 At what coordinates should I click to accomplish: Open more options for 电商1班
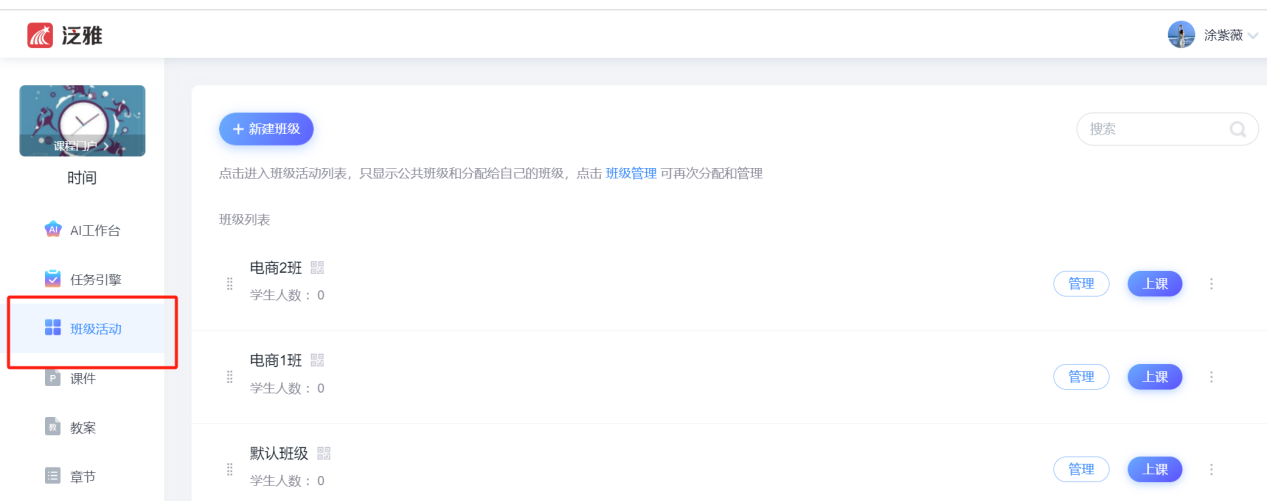coord(1211,377)
